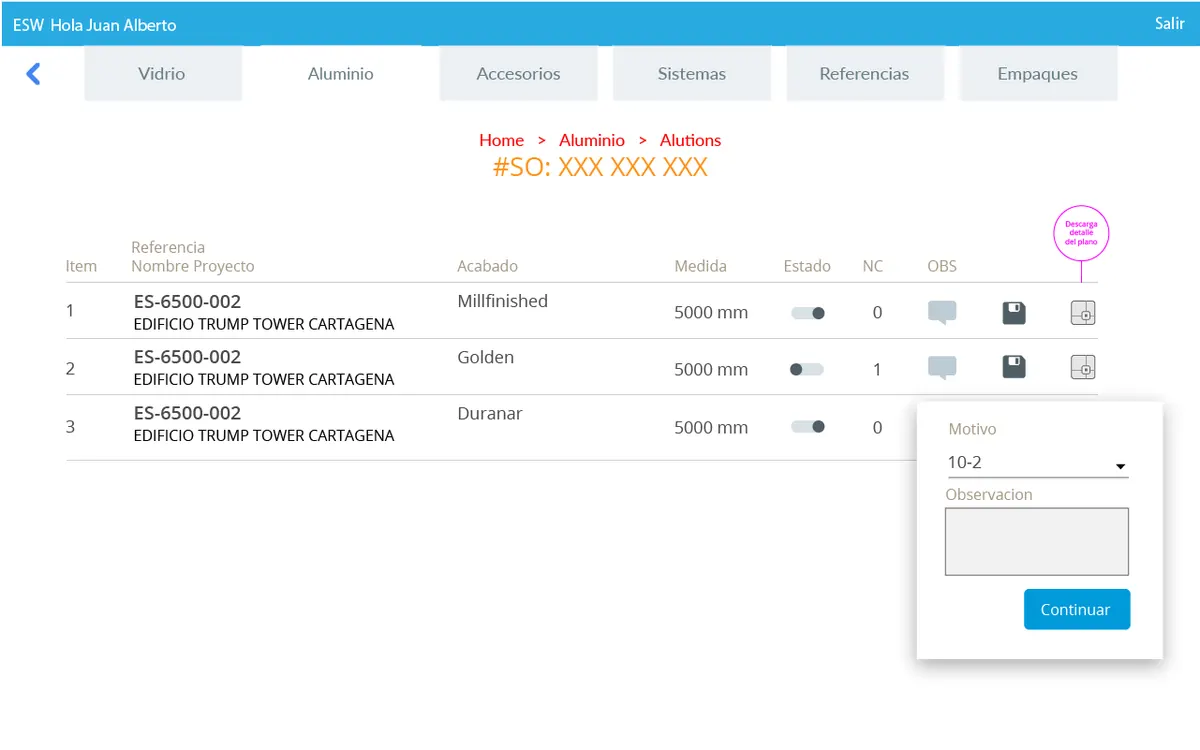
Task: Click the Item column header
Action: pos(81,266)
